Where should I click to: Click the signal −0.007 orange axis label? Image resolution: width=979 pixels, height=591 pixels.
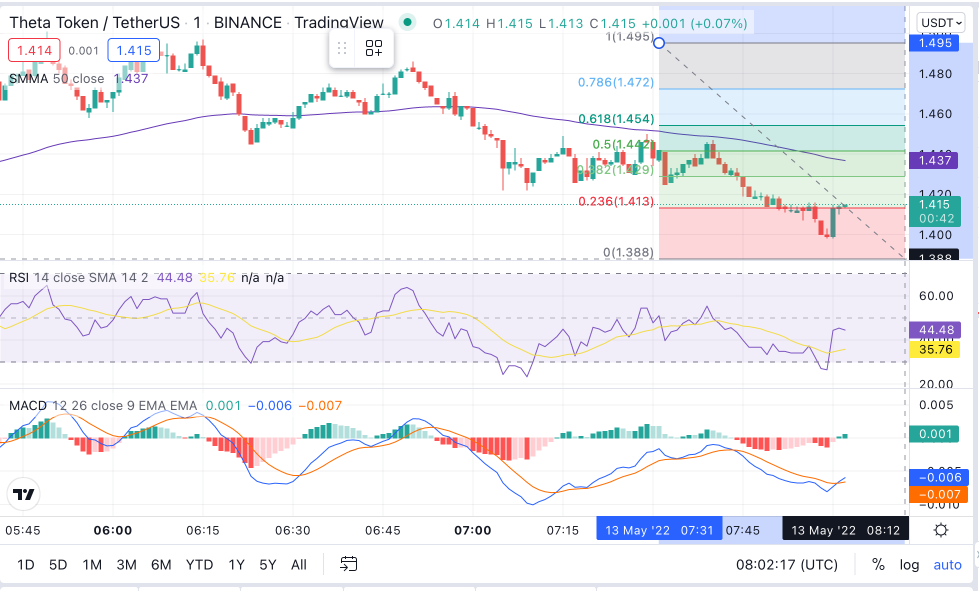(x=938, y=494)
